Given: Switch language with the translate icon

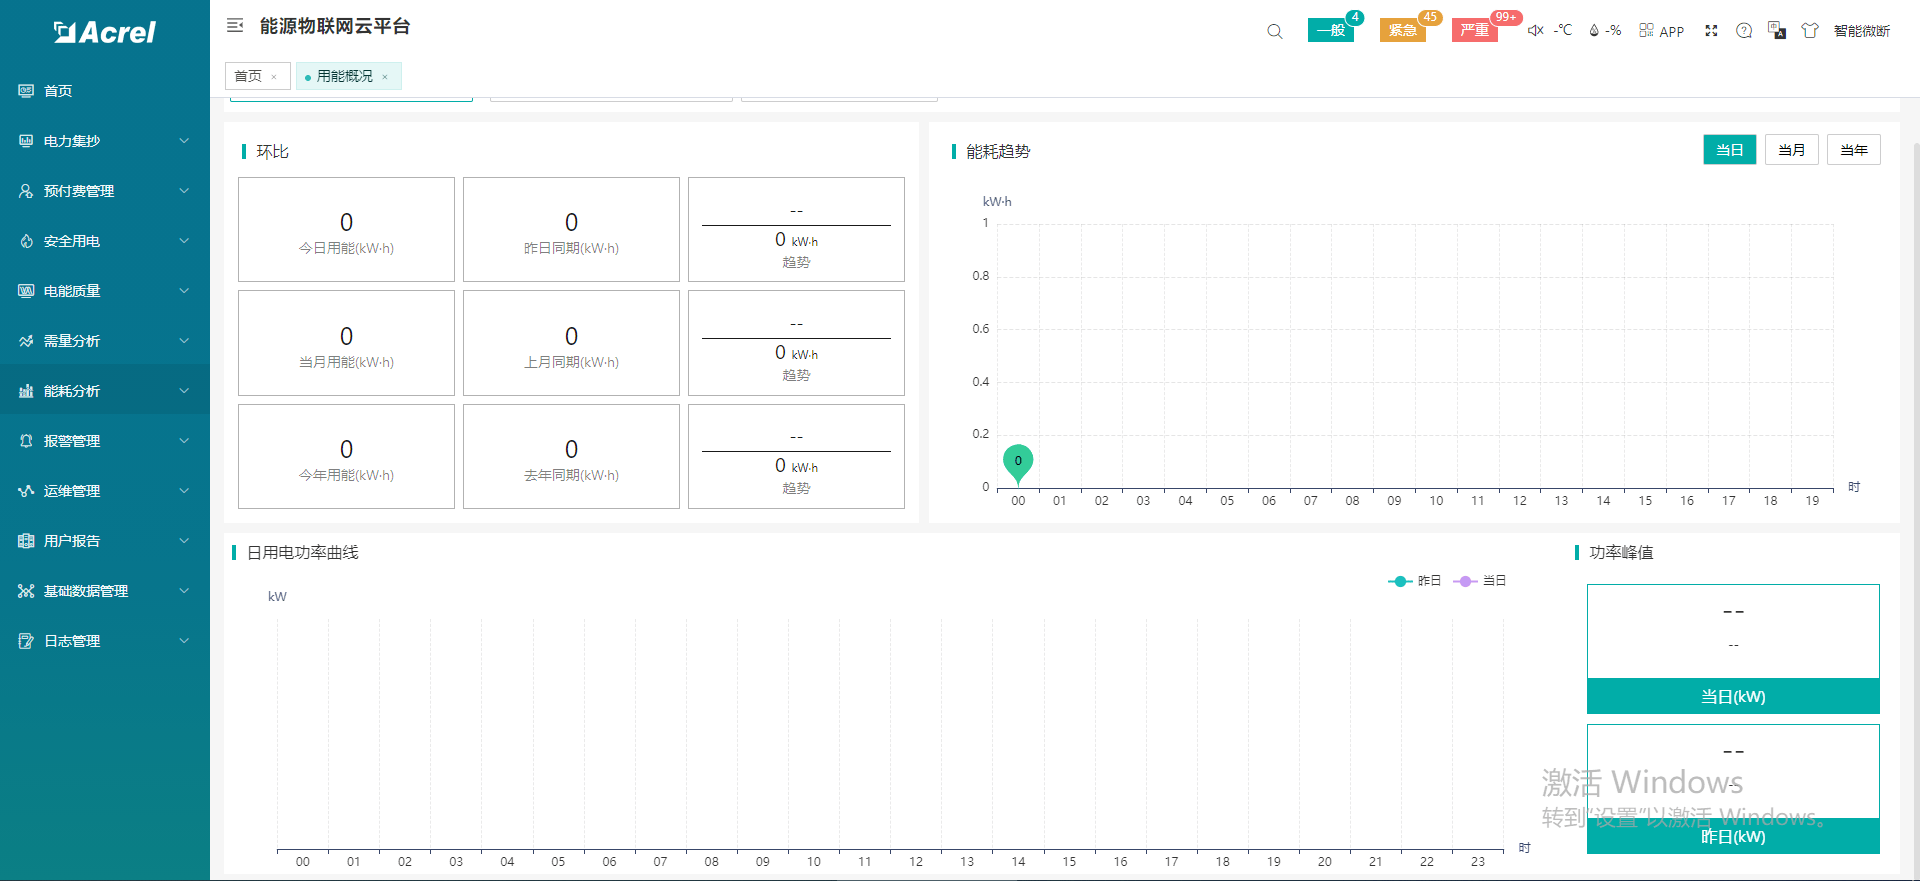Looking at the screenshot, I should coord(1777,30).
